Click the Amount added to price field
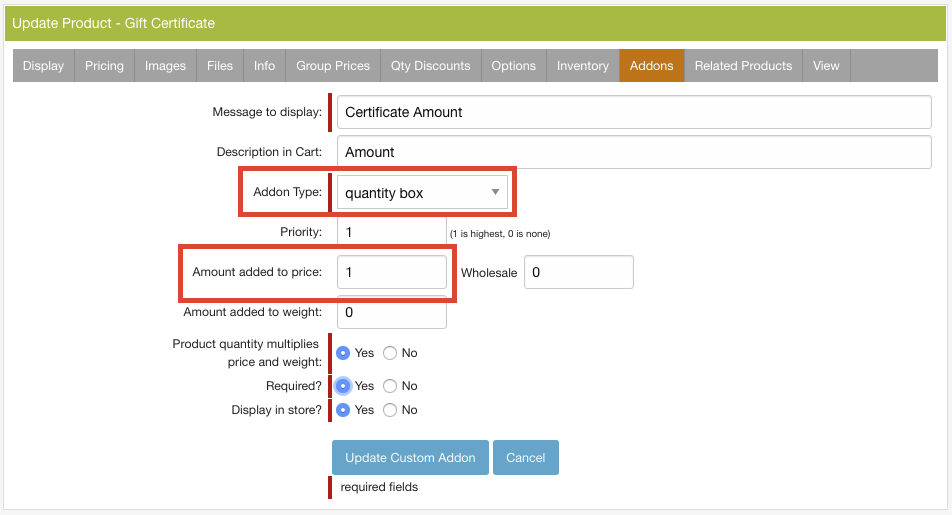The height and width of the screenshot is (515, 952). pos(392,272)
